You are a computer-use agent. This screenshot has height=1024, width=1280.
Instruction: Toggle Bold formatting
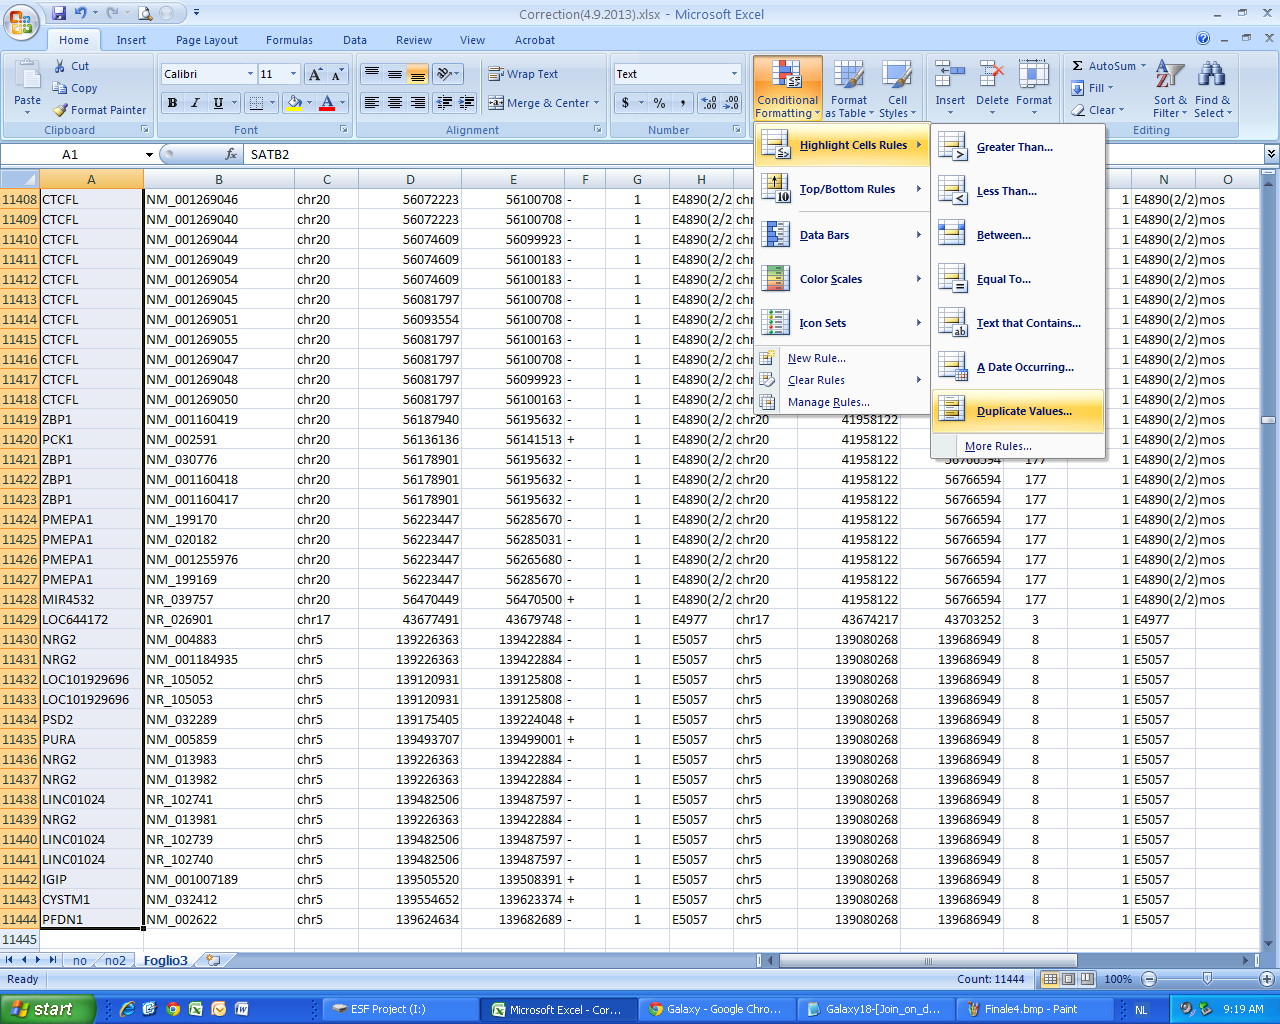point(172,103)
